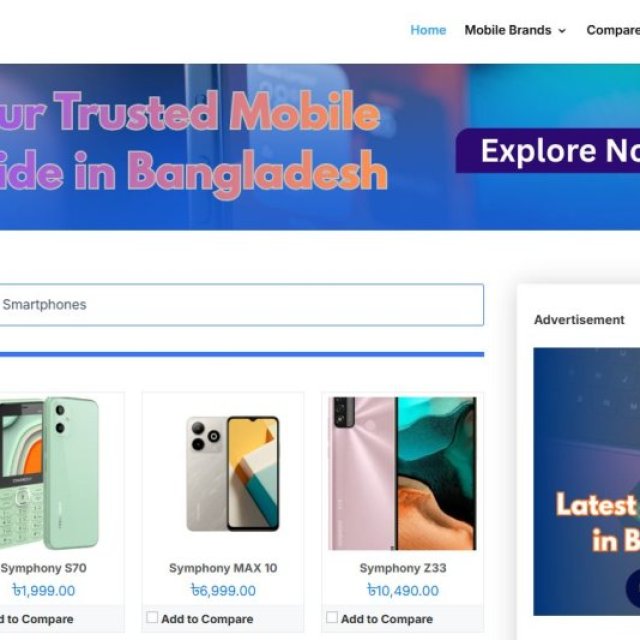The image size is (640, 640).
Task: Open the Home menu link
Action: 428,30
